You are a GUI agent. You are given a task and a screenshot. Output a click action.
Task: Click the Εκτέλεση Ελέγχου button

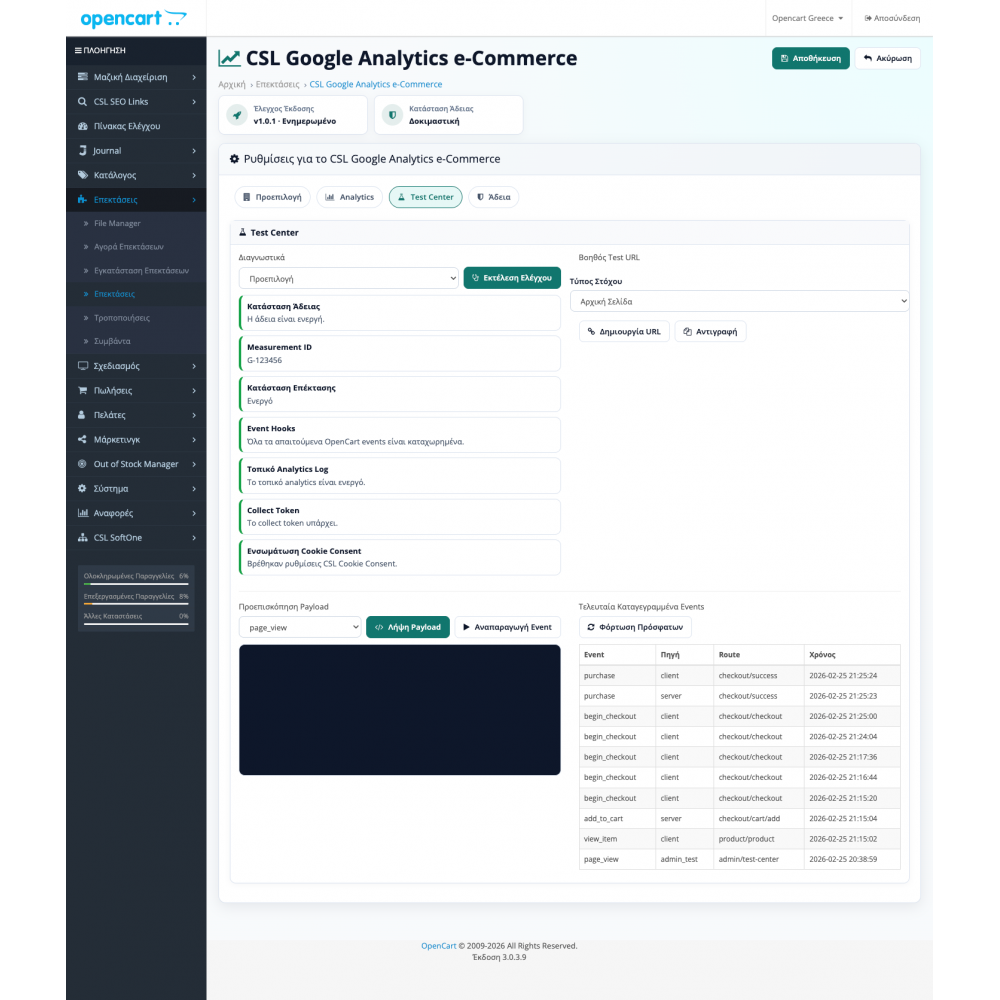coord(512,278)
